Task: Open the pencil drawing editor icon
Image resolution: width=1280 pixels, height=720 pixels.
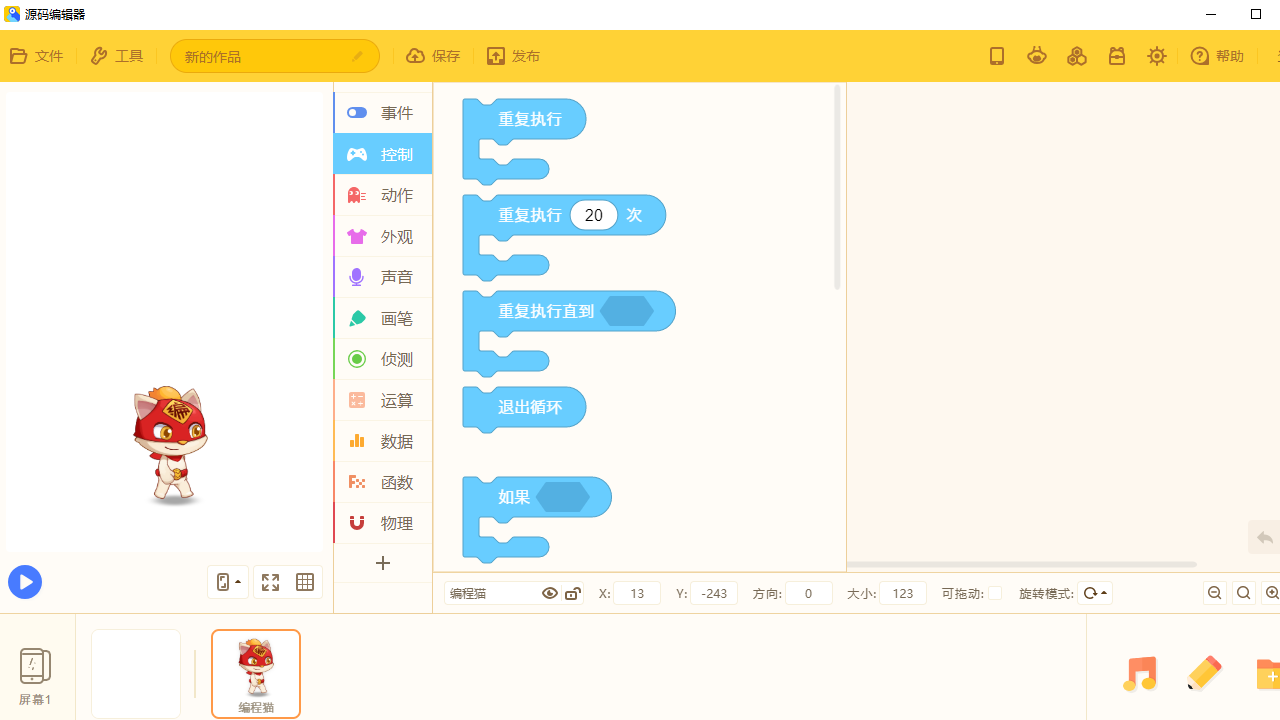Action: [1204, 673]
